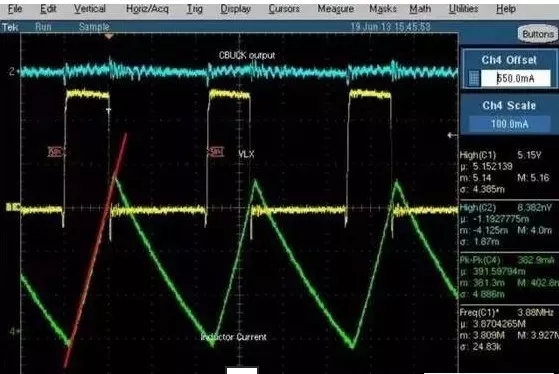559x374 pixels.
Task: Open the Horiz/Acq menu
Action: tap(147, 9)
